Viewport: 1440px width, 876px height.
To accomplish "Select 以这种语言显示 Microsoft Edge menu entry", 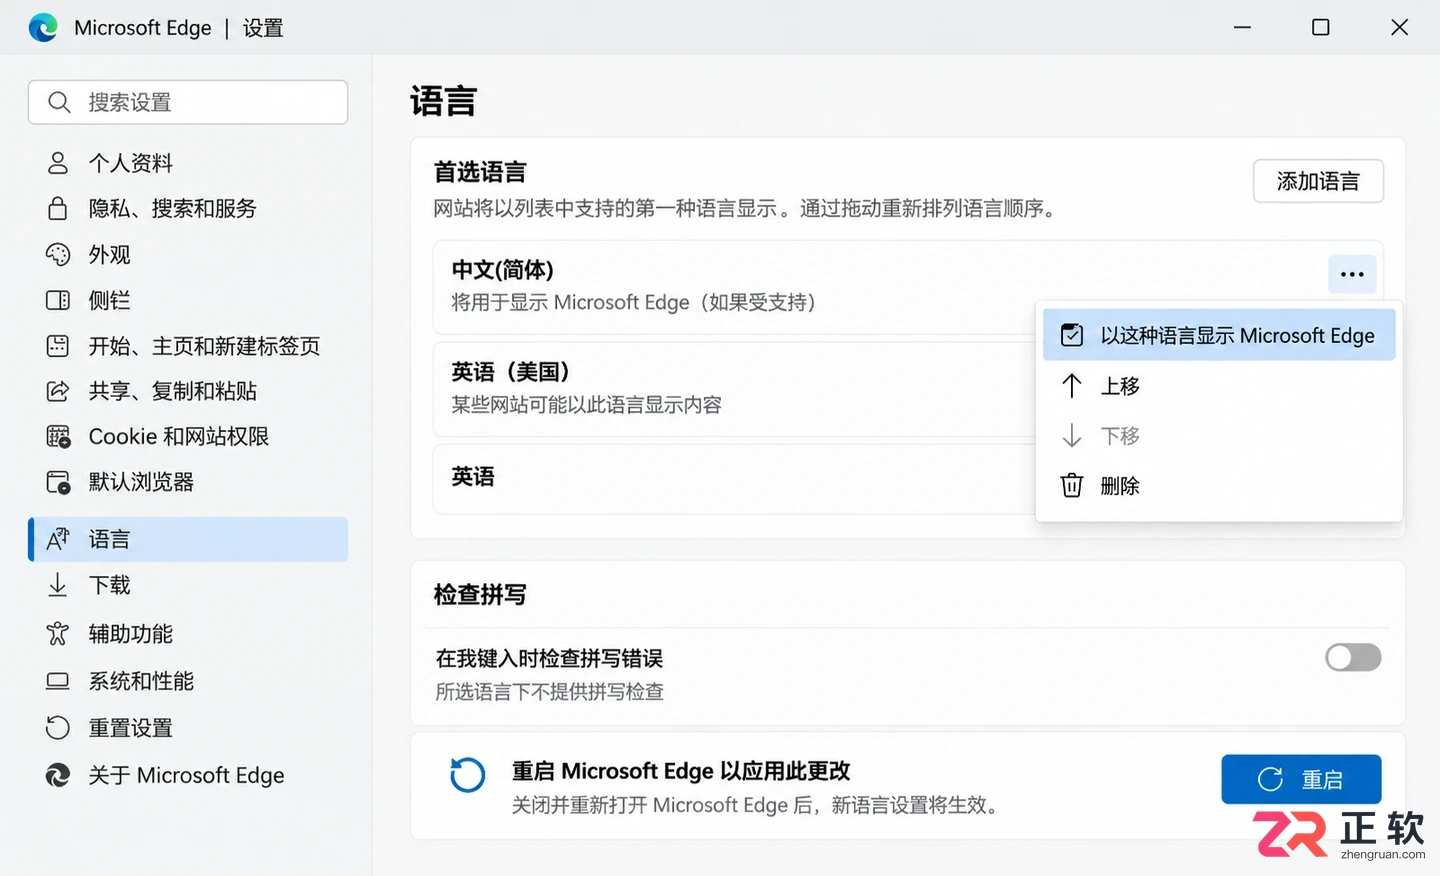I will pyautogui.click(x=1219, y=335).
